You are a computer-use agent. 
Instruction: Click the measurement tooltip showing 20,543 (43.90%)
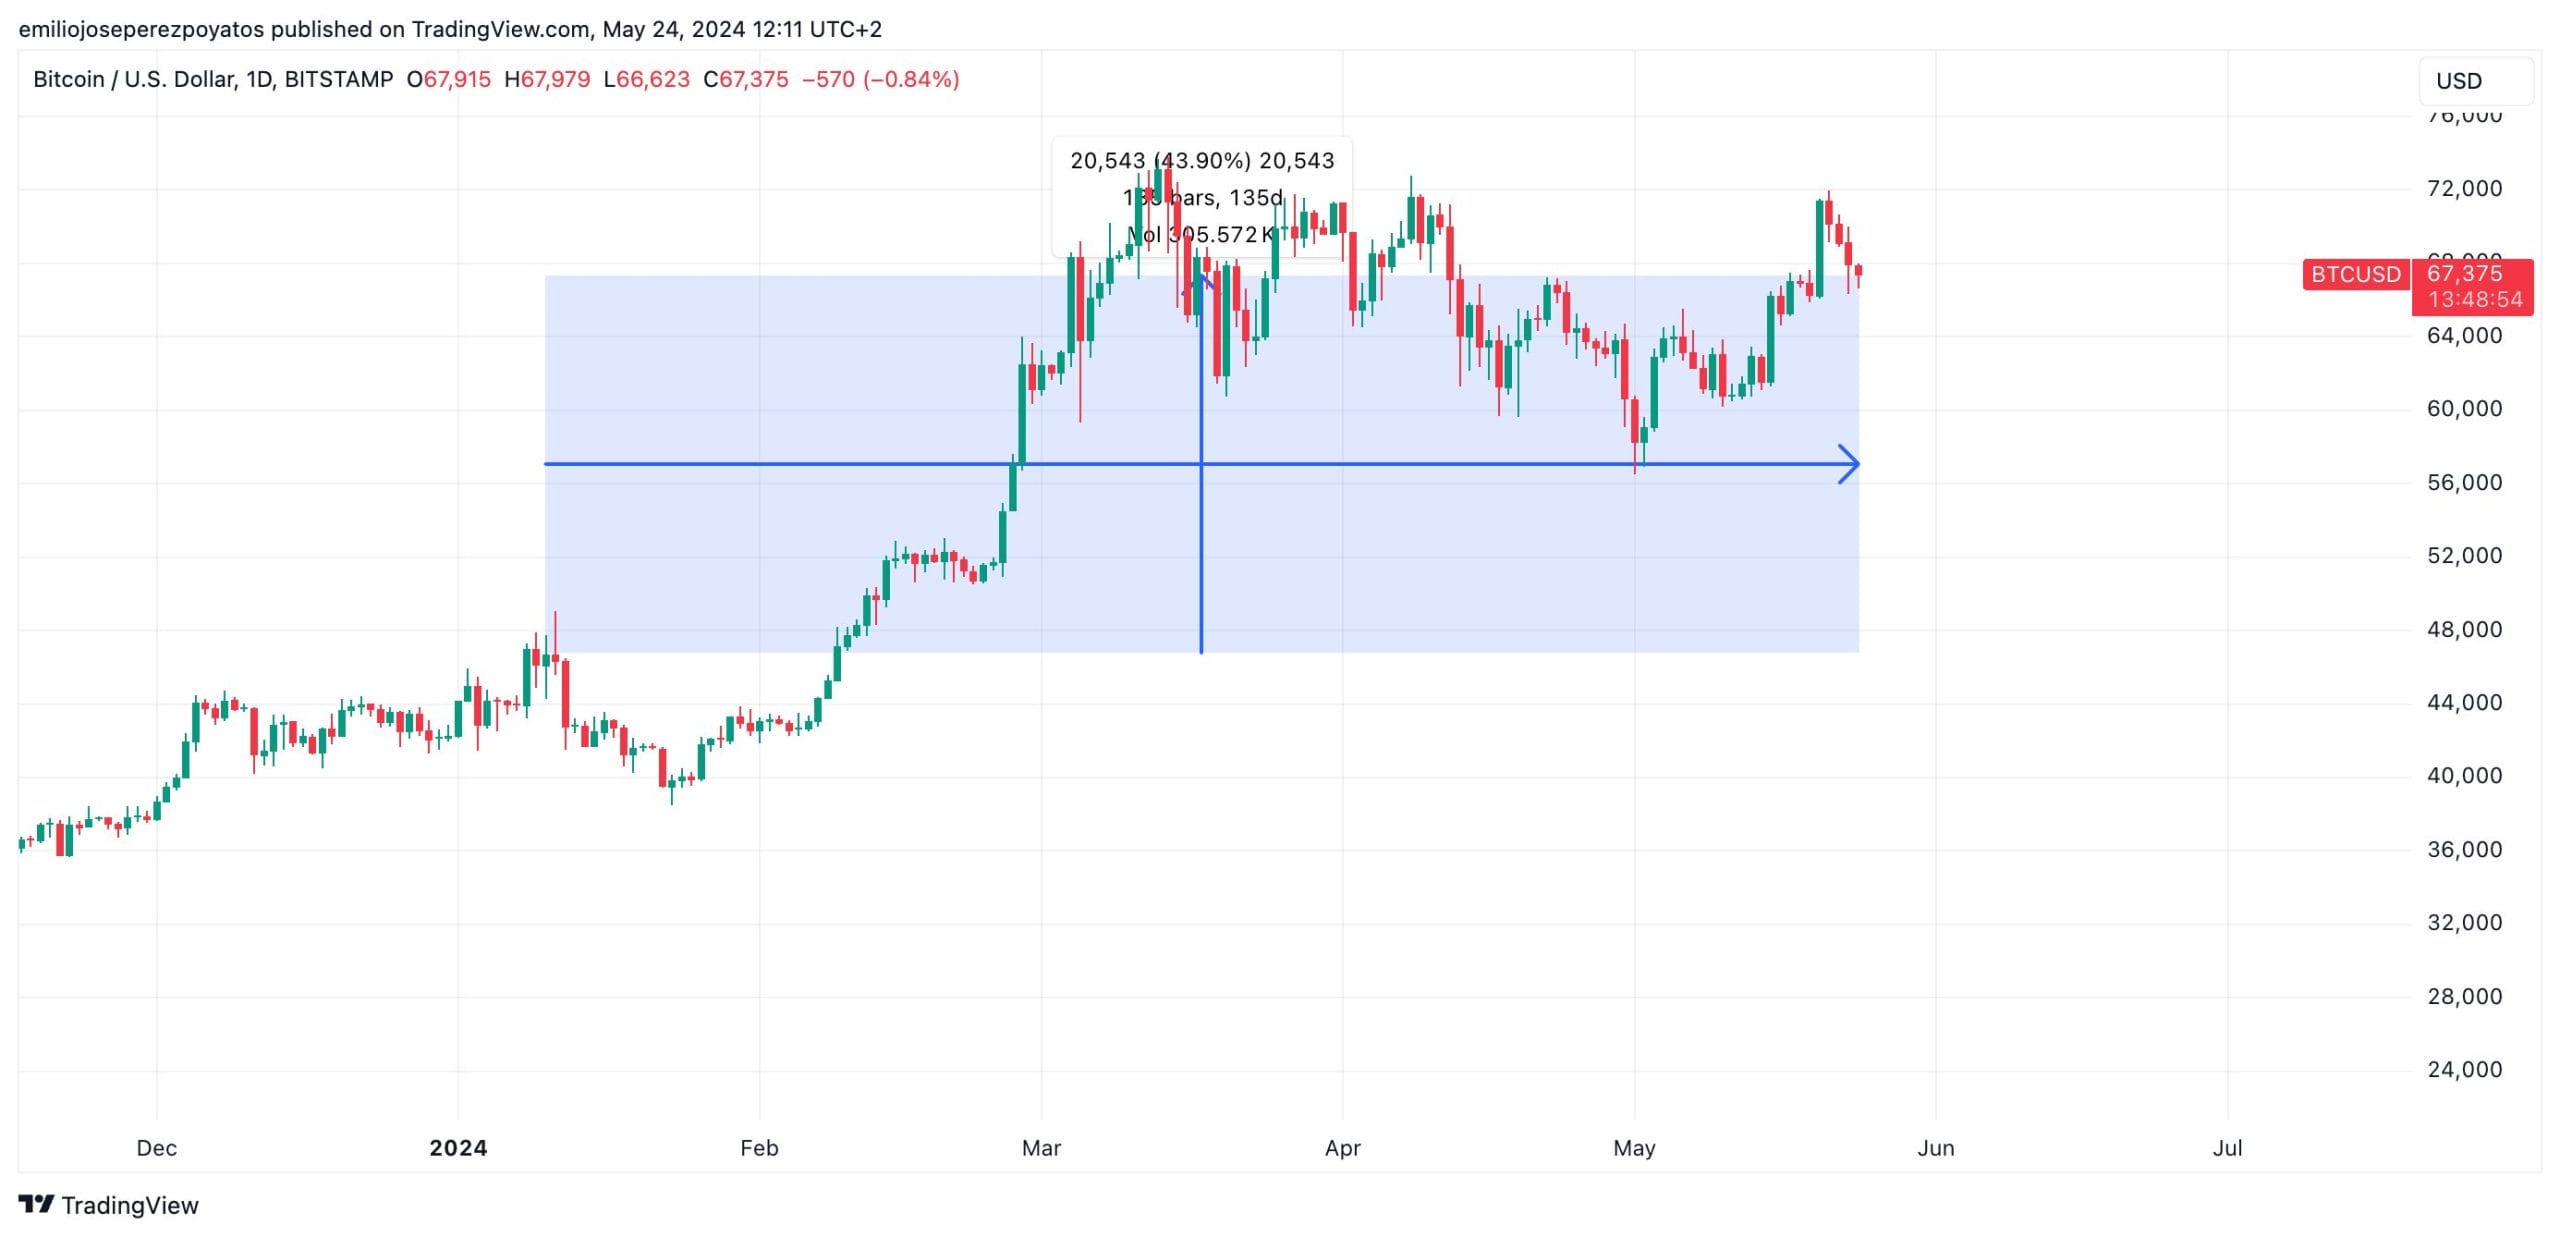pyautogui.click(x=1201, y=160)
